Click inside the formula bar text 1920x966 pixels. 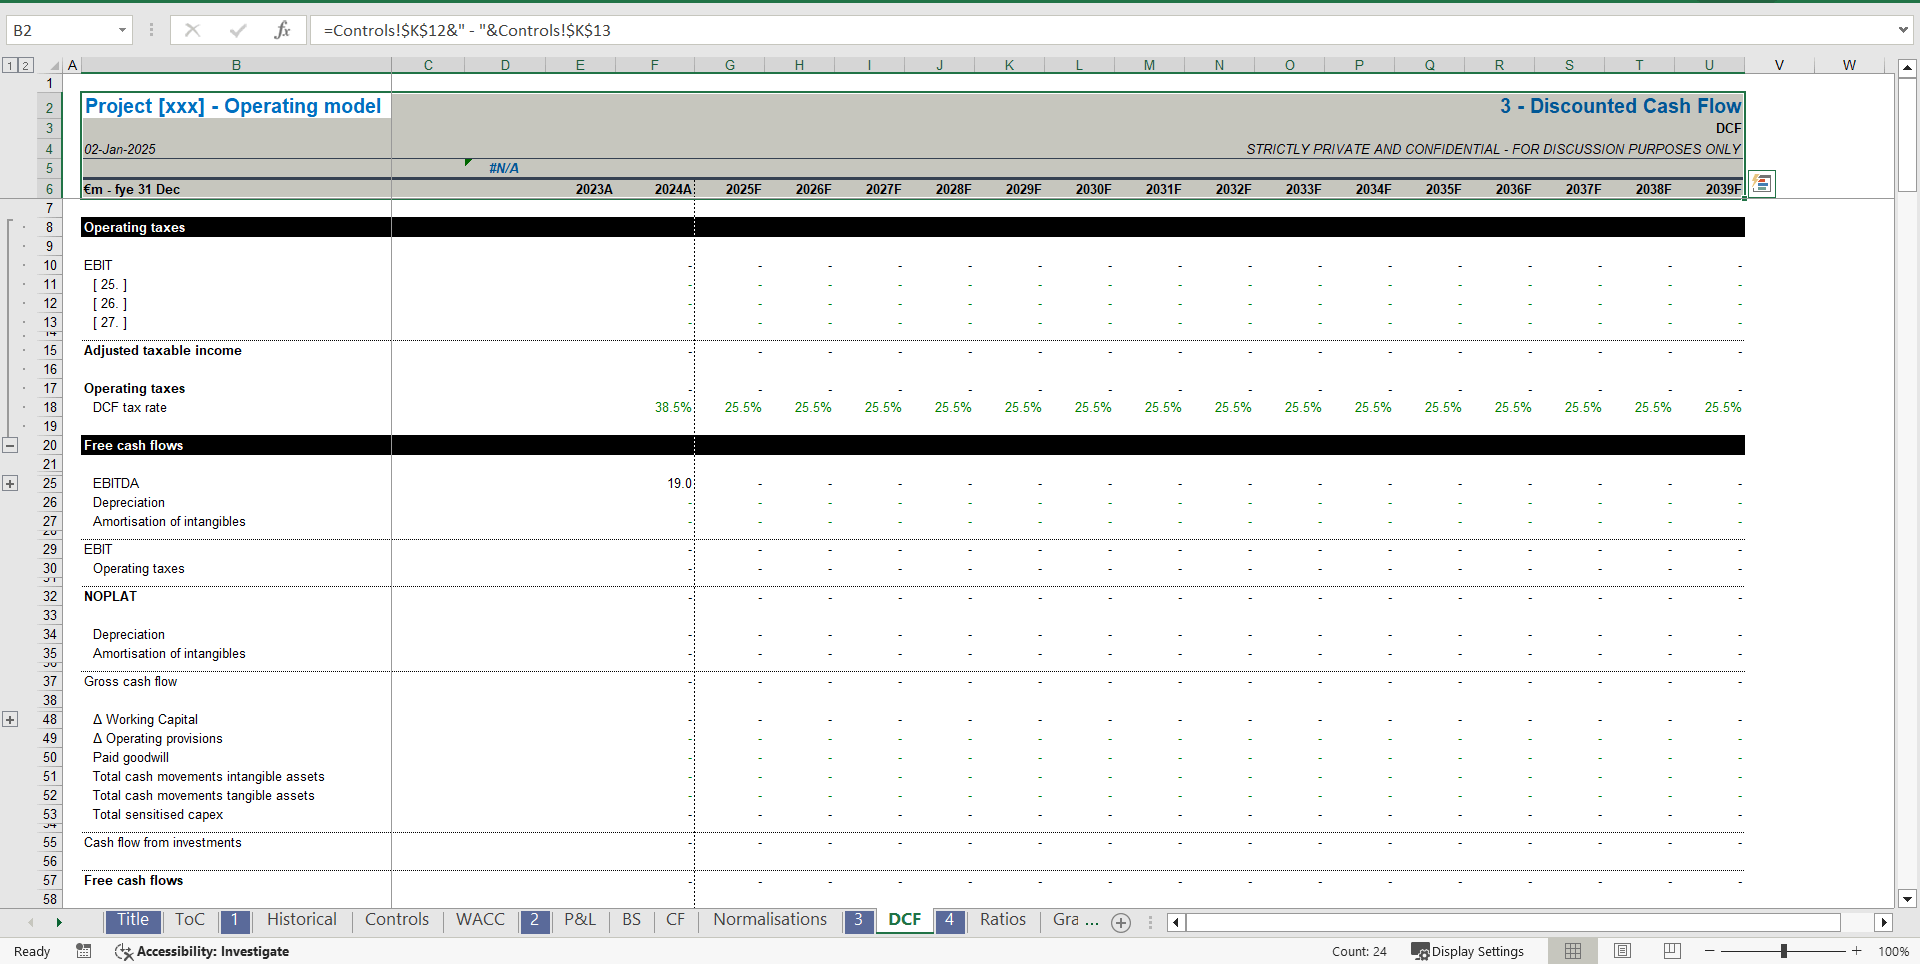[467, 30]
